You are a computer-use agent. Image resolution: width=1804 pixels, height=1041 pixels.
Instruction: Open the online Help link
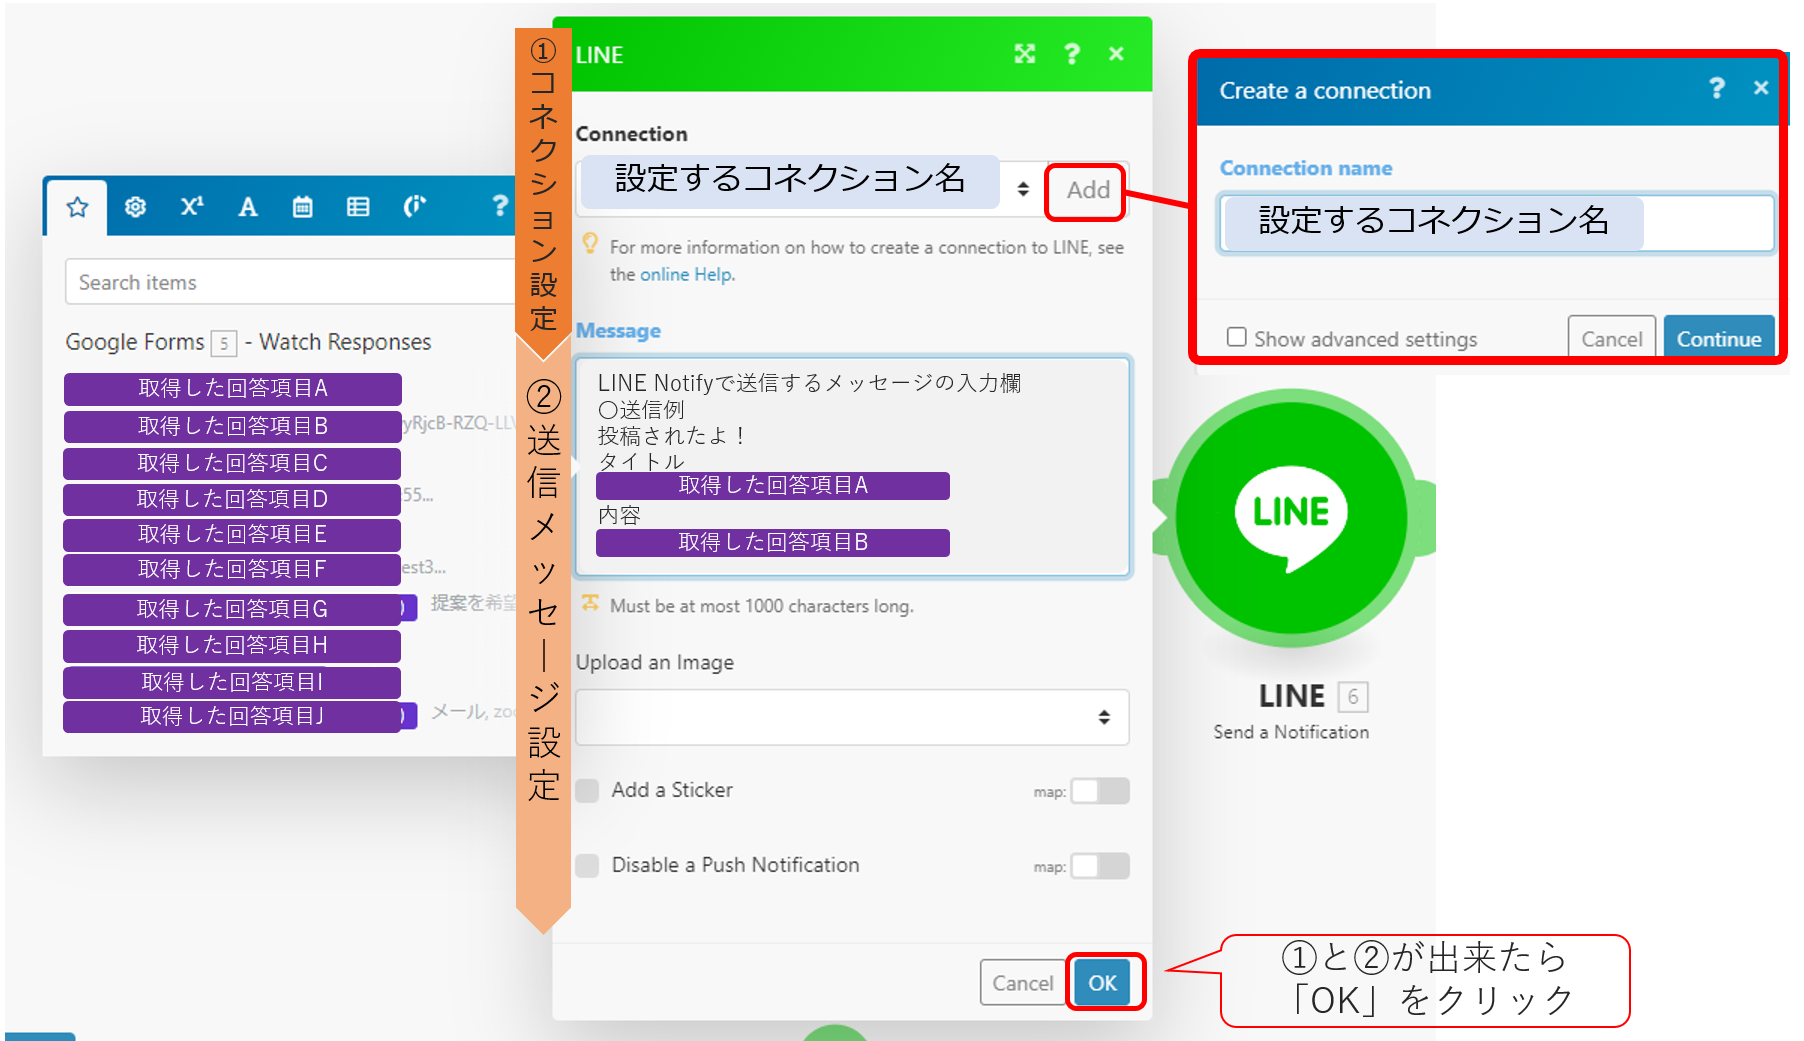click(687, 274)
